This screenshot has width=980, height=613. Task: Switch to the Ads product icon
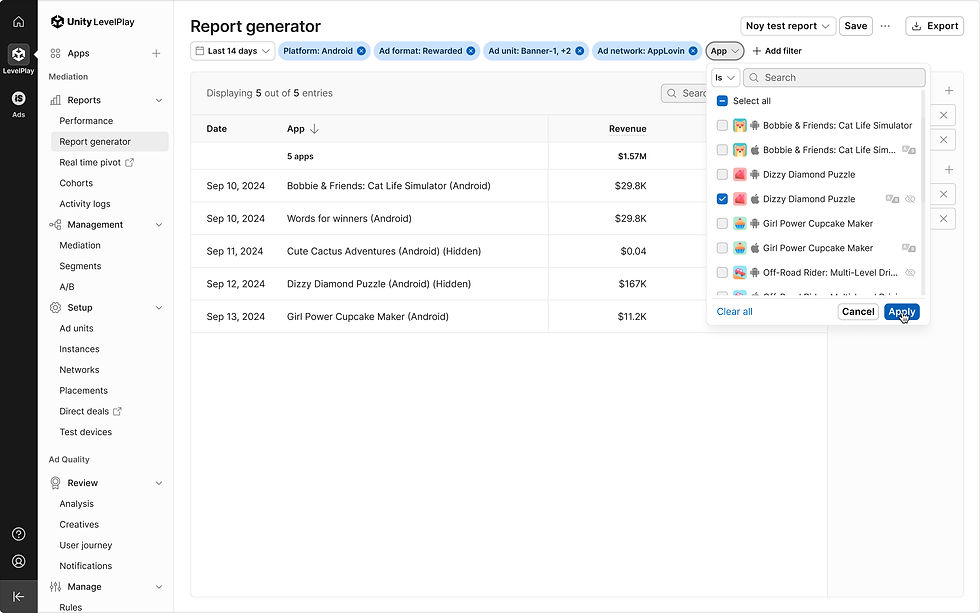click(19, 98)
